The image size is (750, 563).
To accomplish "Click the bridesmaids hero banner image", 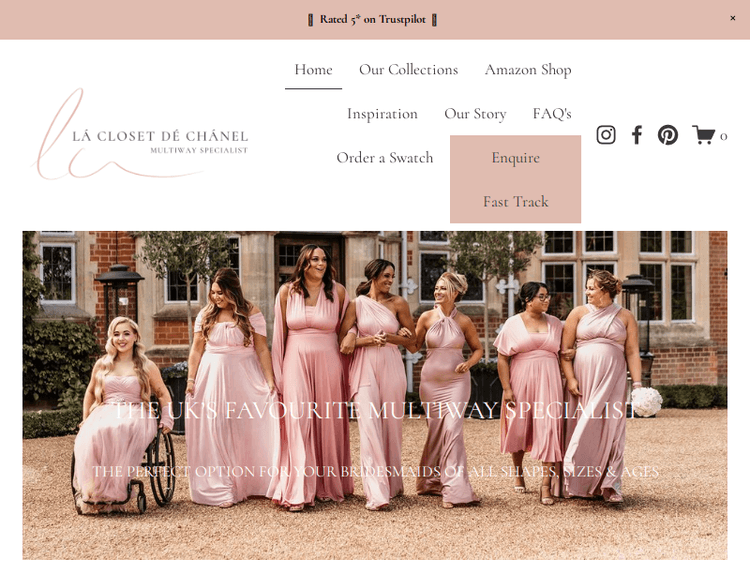I will pos(375,395).
